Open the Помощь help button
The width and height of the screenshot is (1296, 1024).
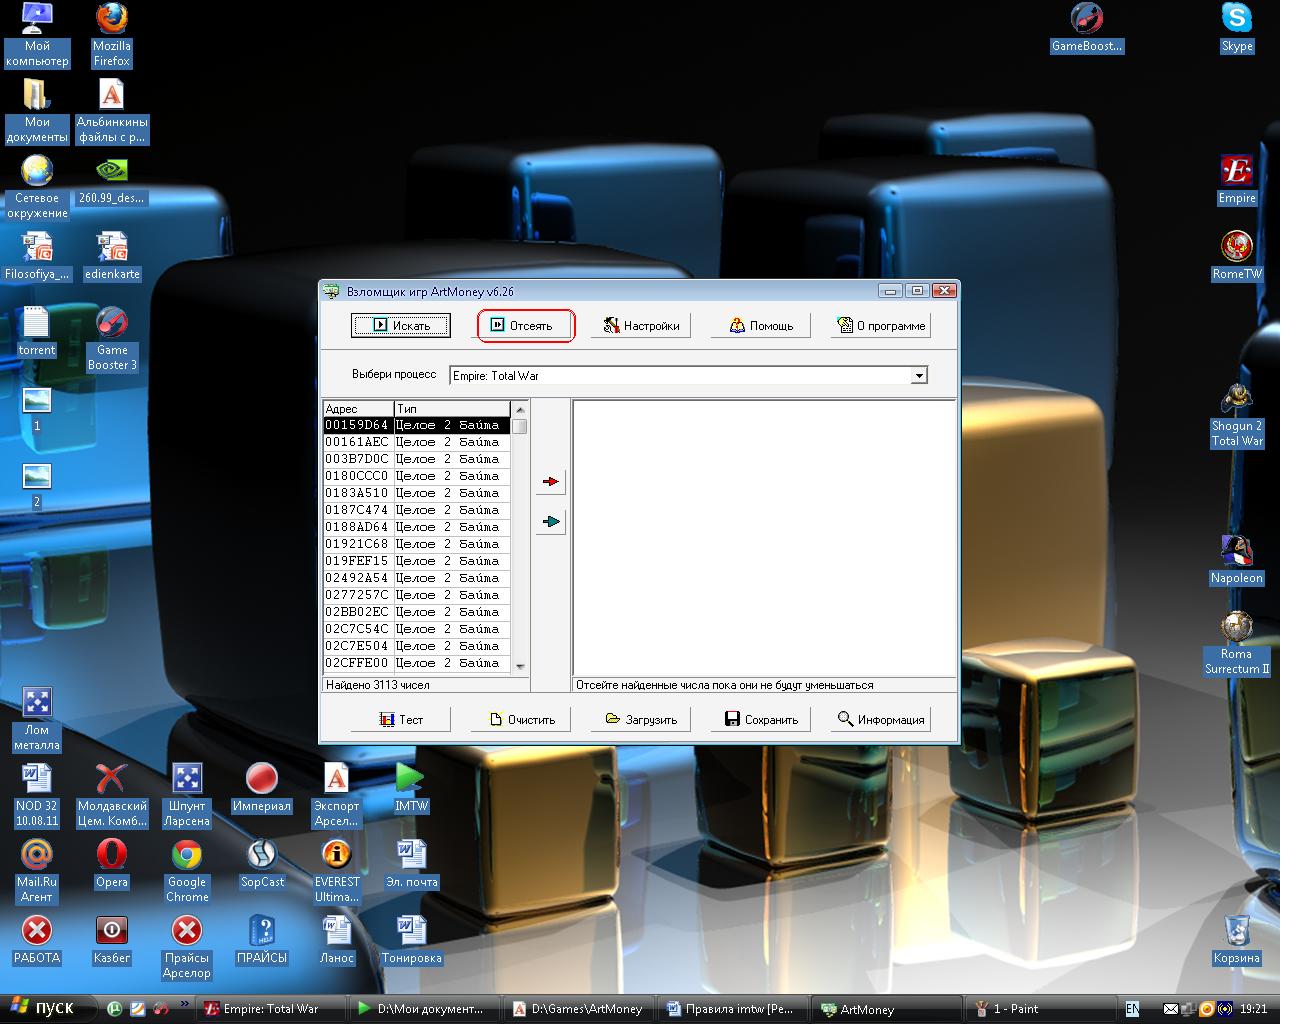(x=761, y=325)
